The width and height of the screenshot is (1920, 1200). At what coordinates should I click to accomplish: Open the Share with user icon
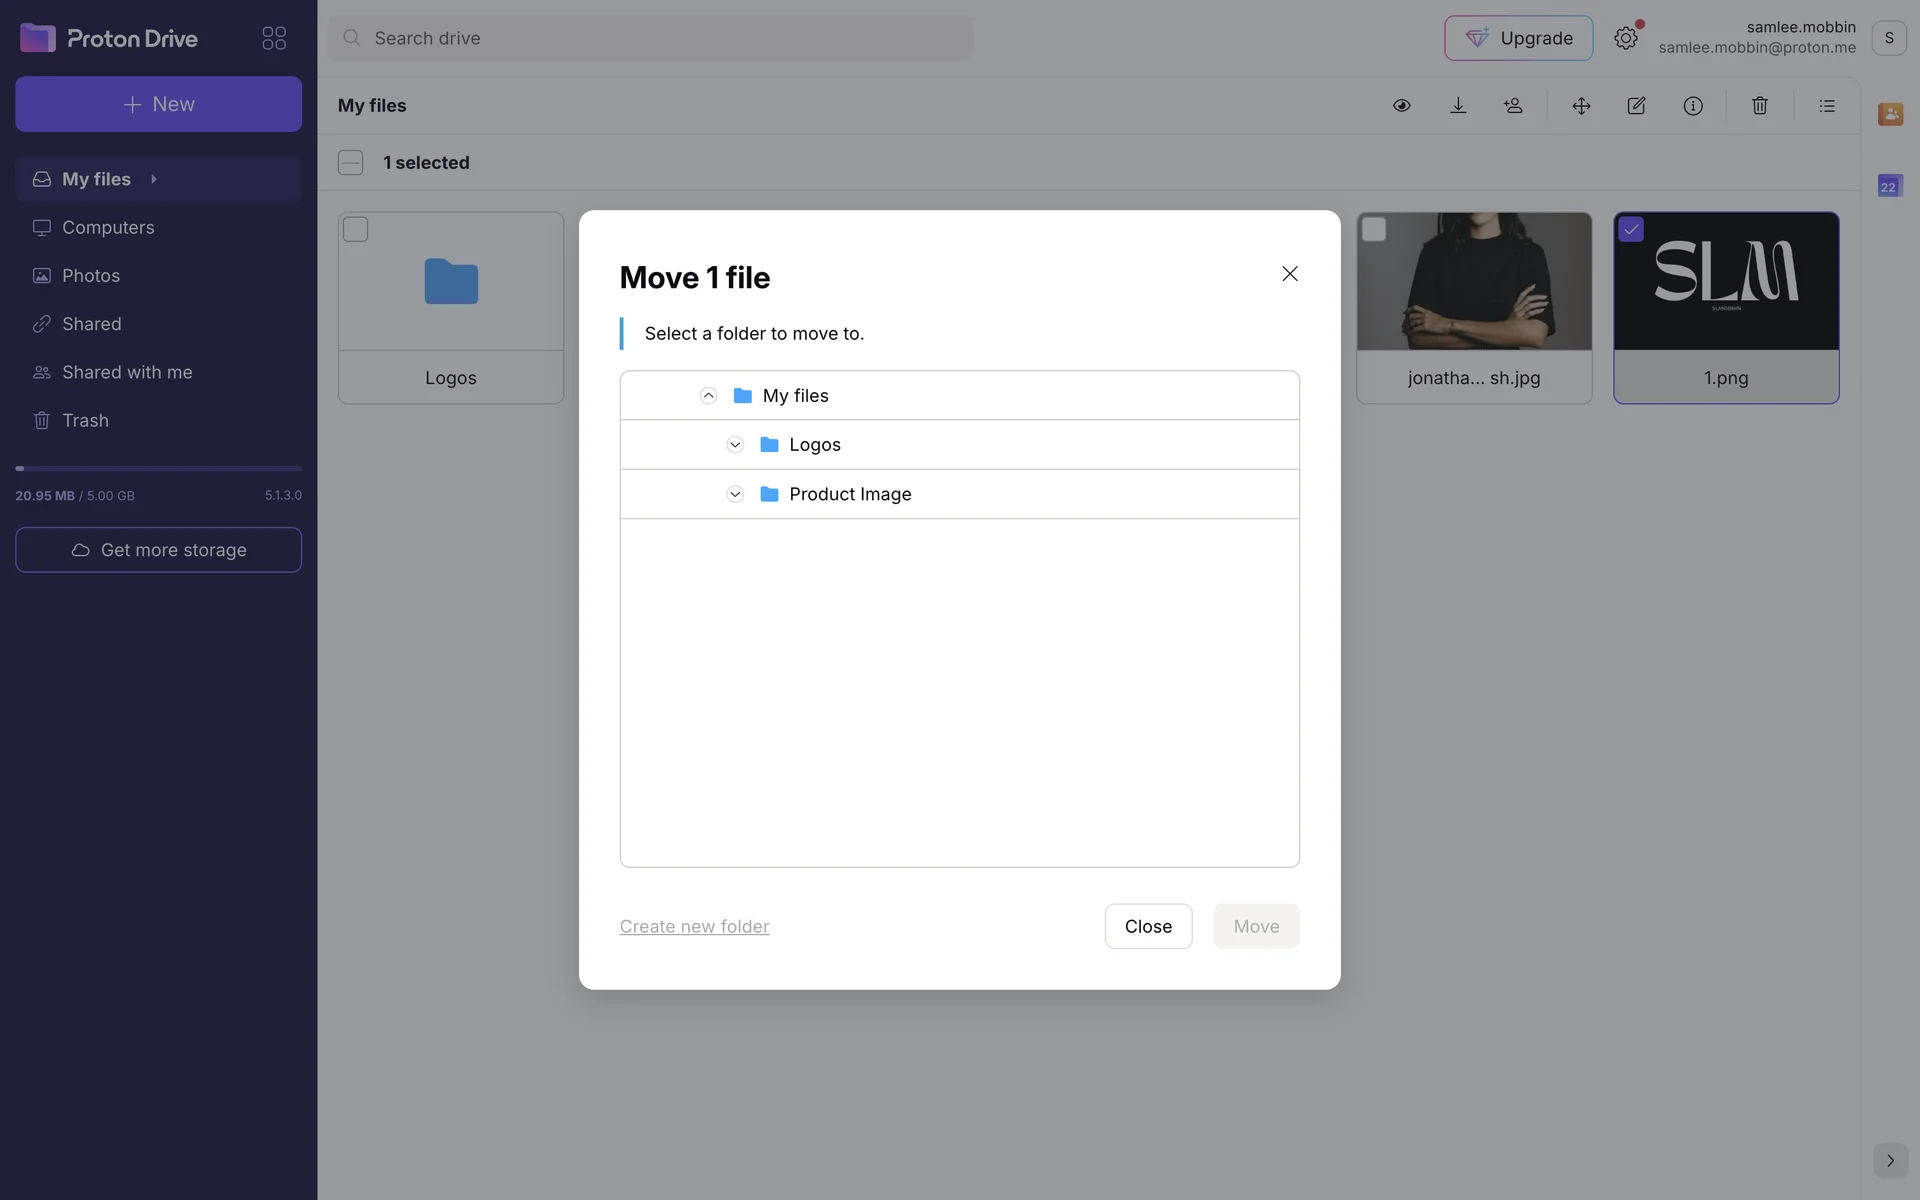click(1513, 106)
